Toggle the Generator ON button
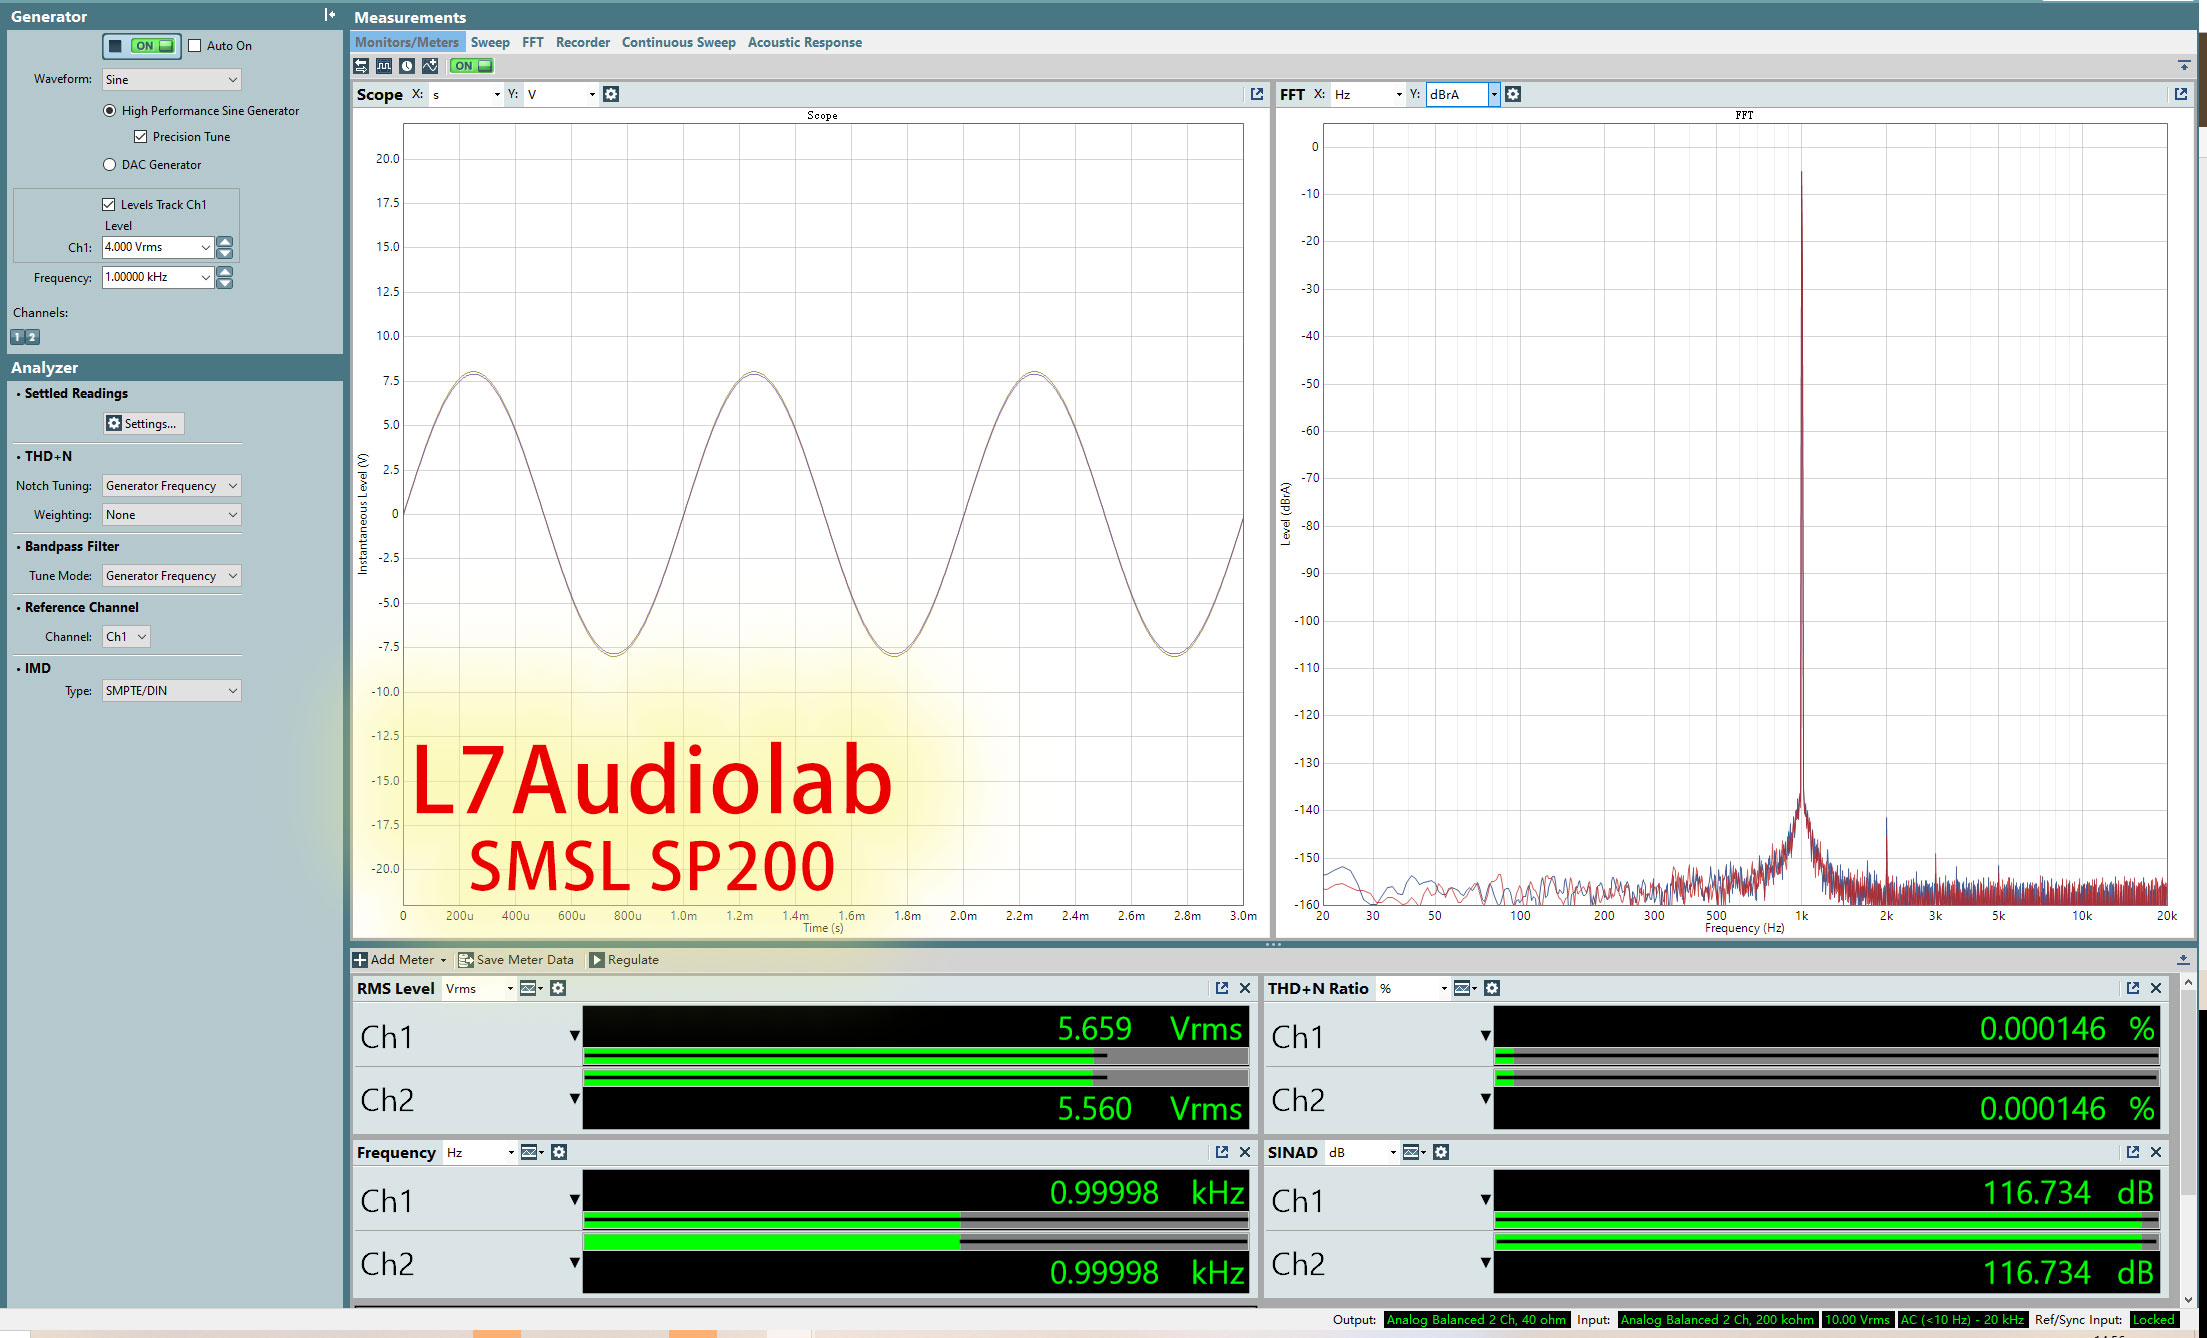 tap(142, 45)
